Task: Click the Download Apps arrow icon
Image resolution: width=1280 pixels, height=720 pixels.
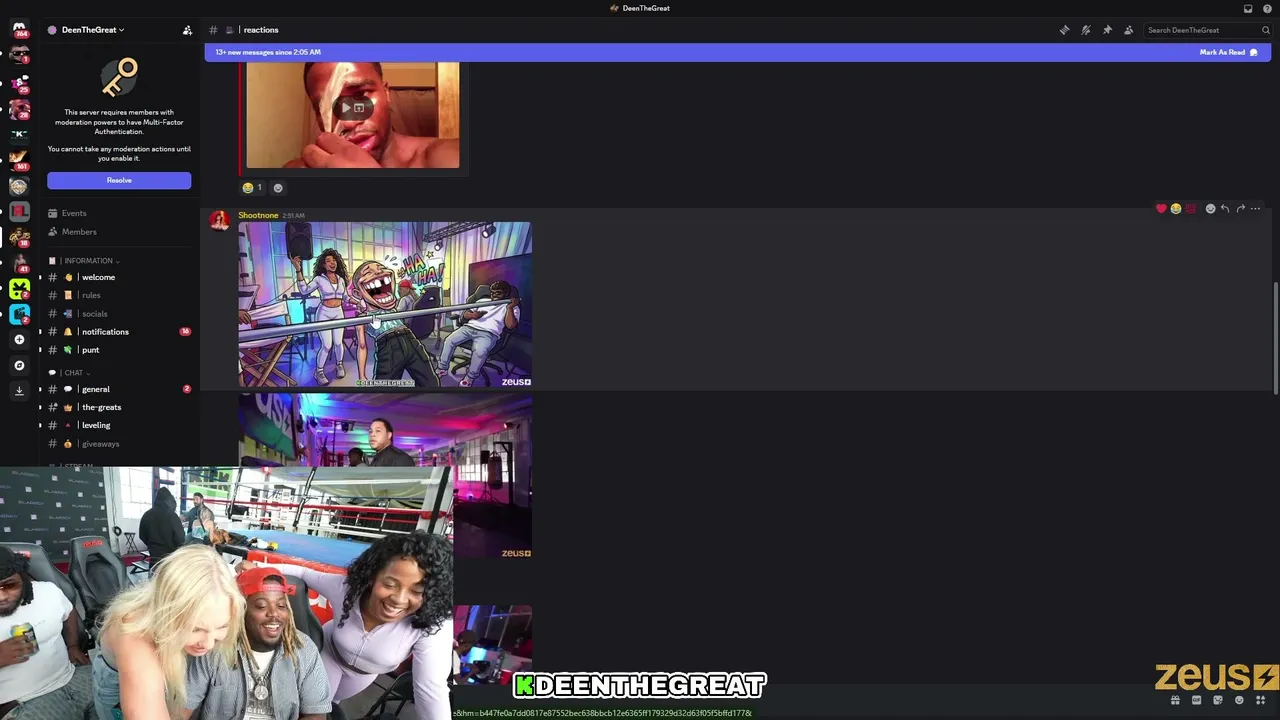Action: coord(19,391)
